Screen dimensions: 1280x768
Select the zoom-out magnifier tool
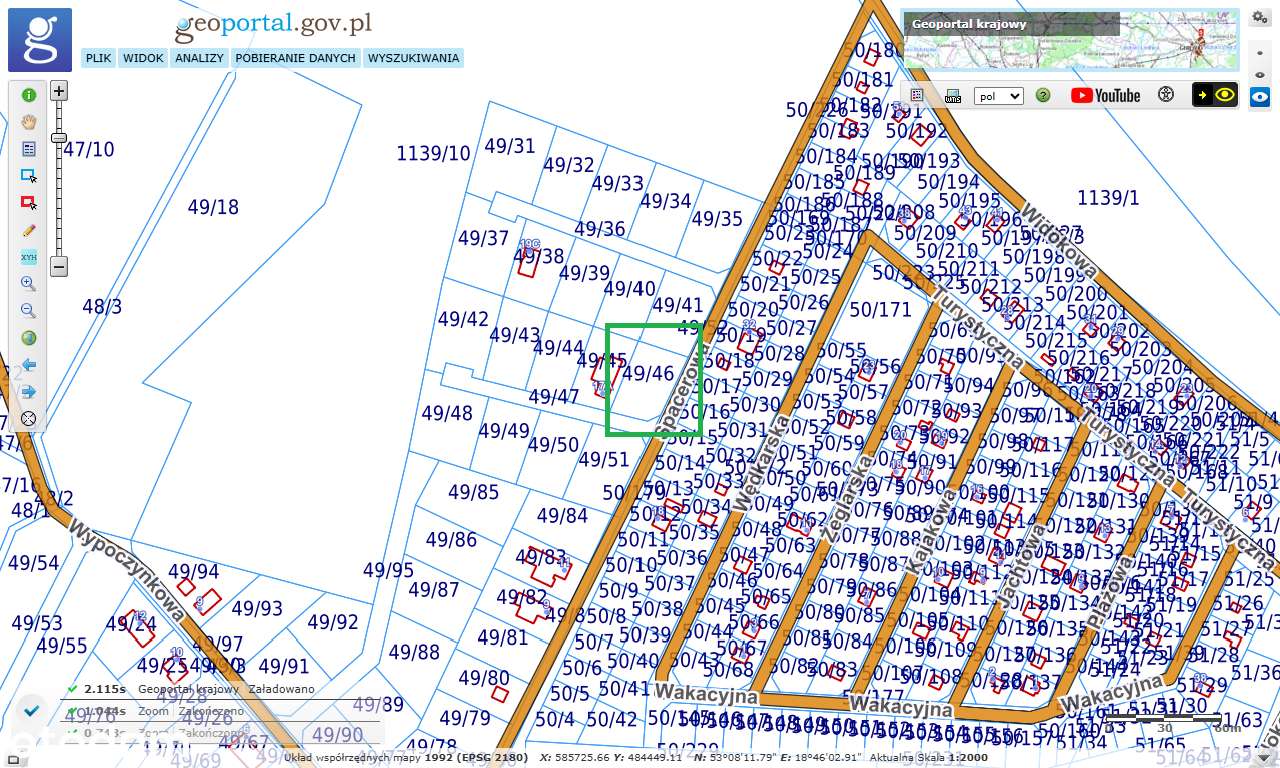pyautogui.click(x=28, y=311)
